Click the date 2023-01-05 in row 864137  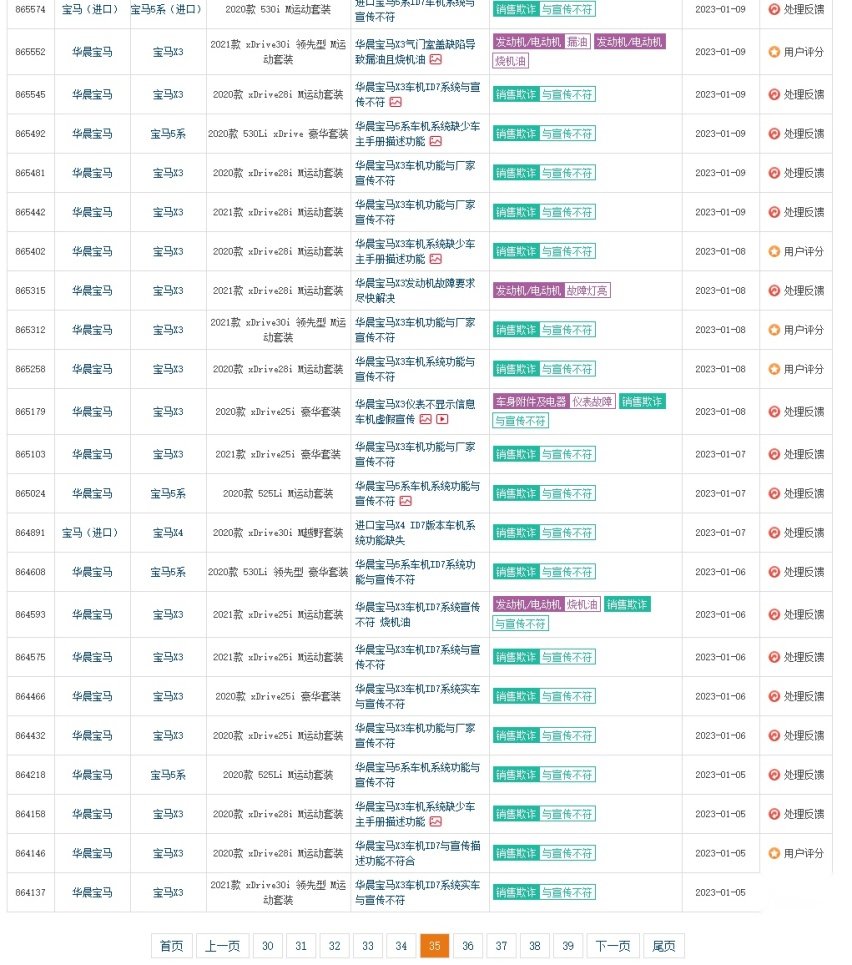(720, 892)
